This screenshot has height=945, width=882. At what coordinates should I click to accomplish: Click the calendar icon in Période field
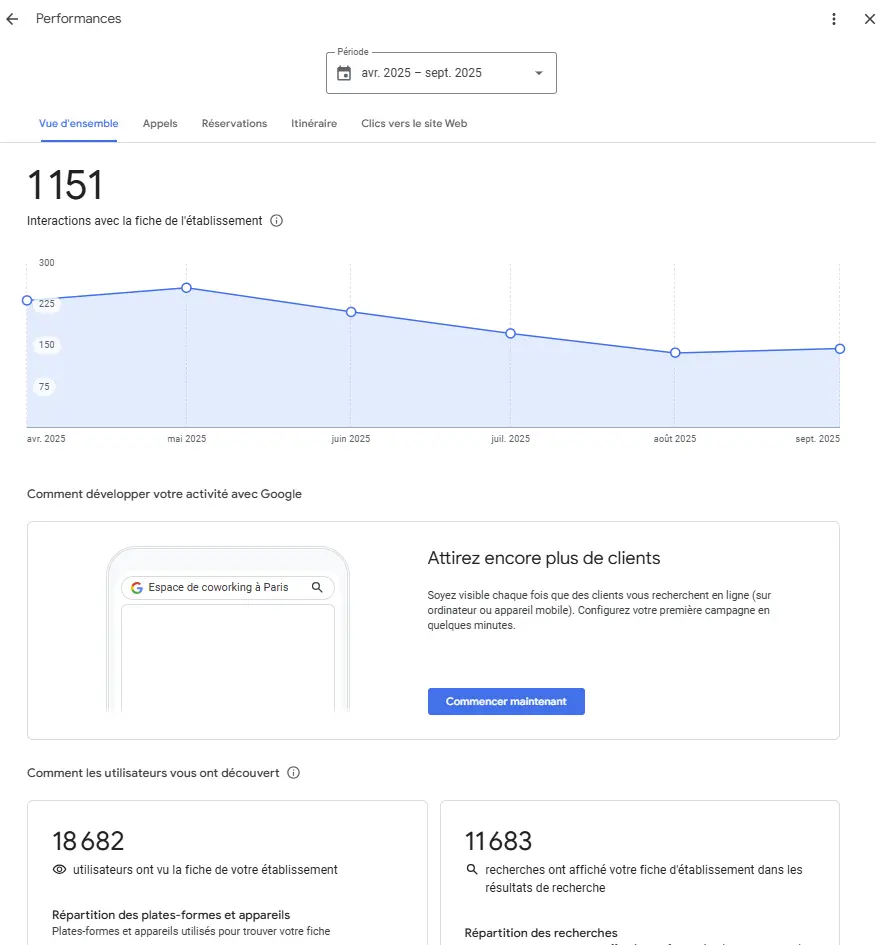tap(344, 73)
